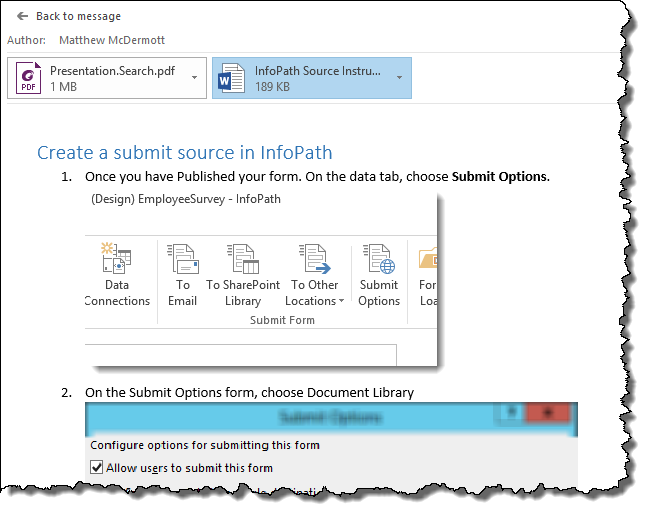Select the InfoPath Source Instru... Word attachment
650x514 pixels.
pyautogui.click(x=312, y=78)
